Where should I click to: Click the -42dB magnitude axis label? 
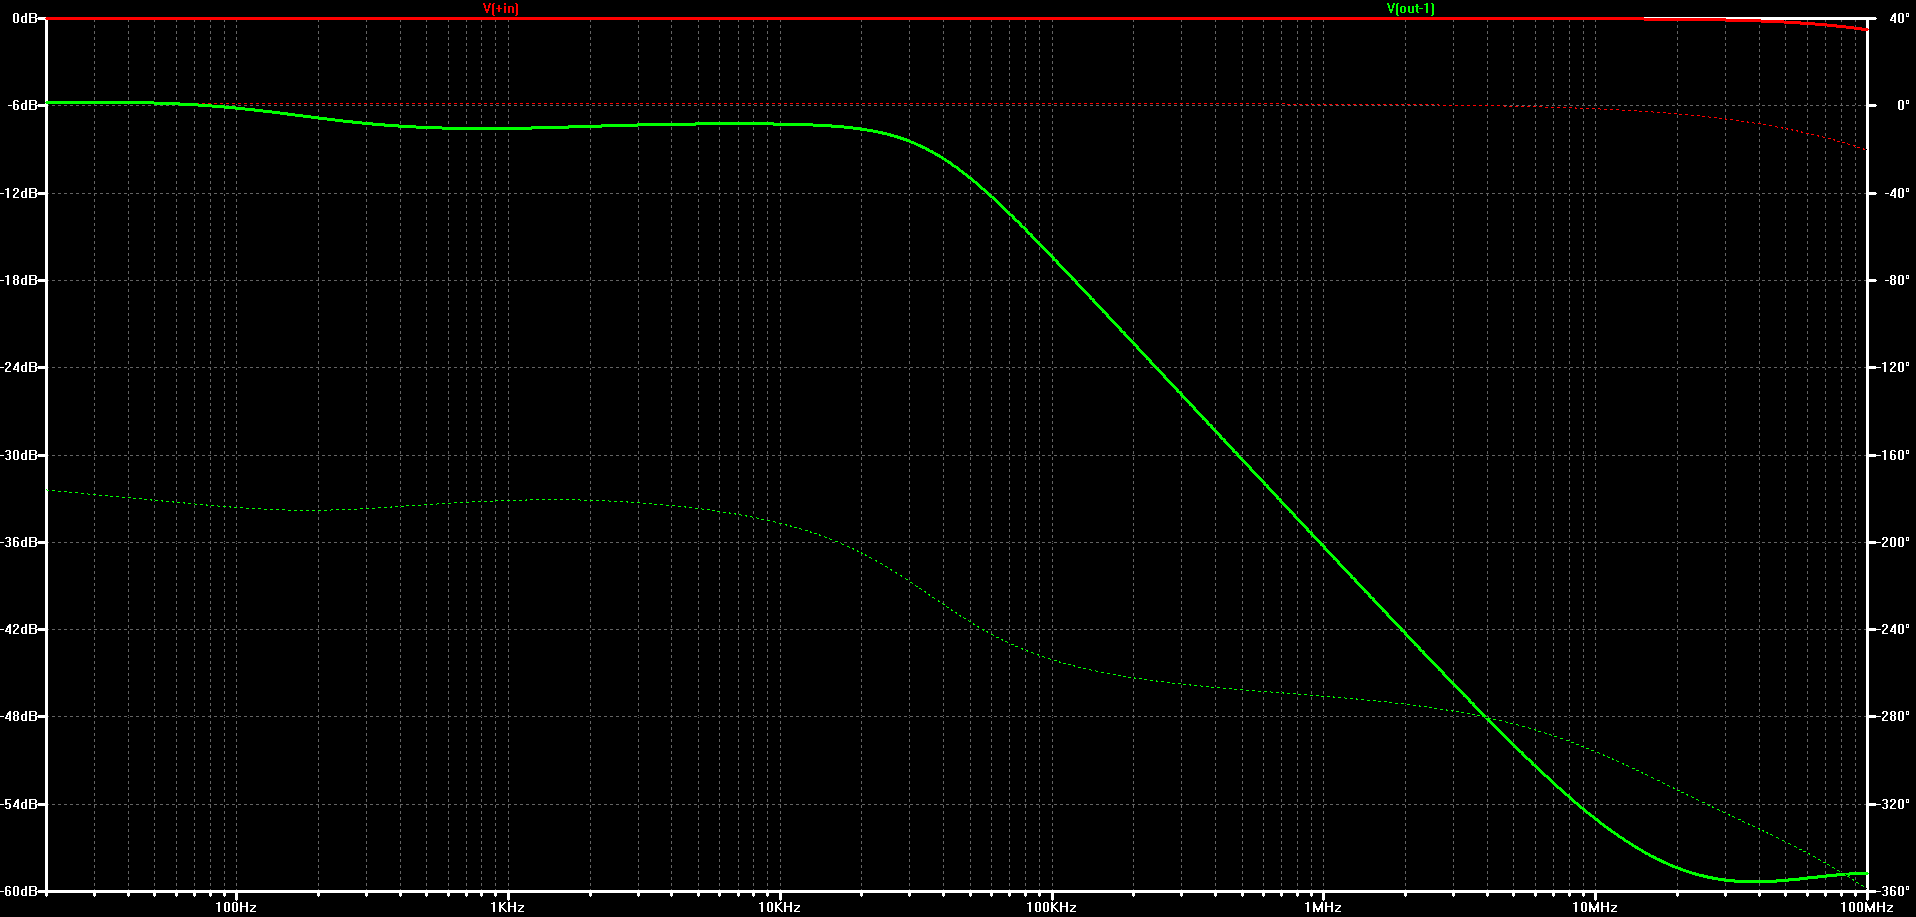point(20,629)
